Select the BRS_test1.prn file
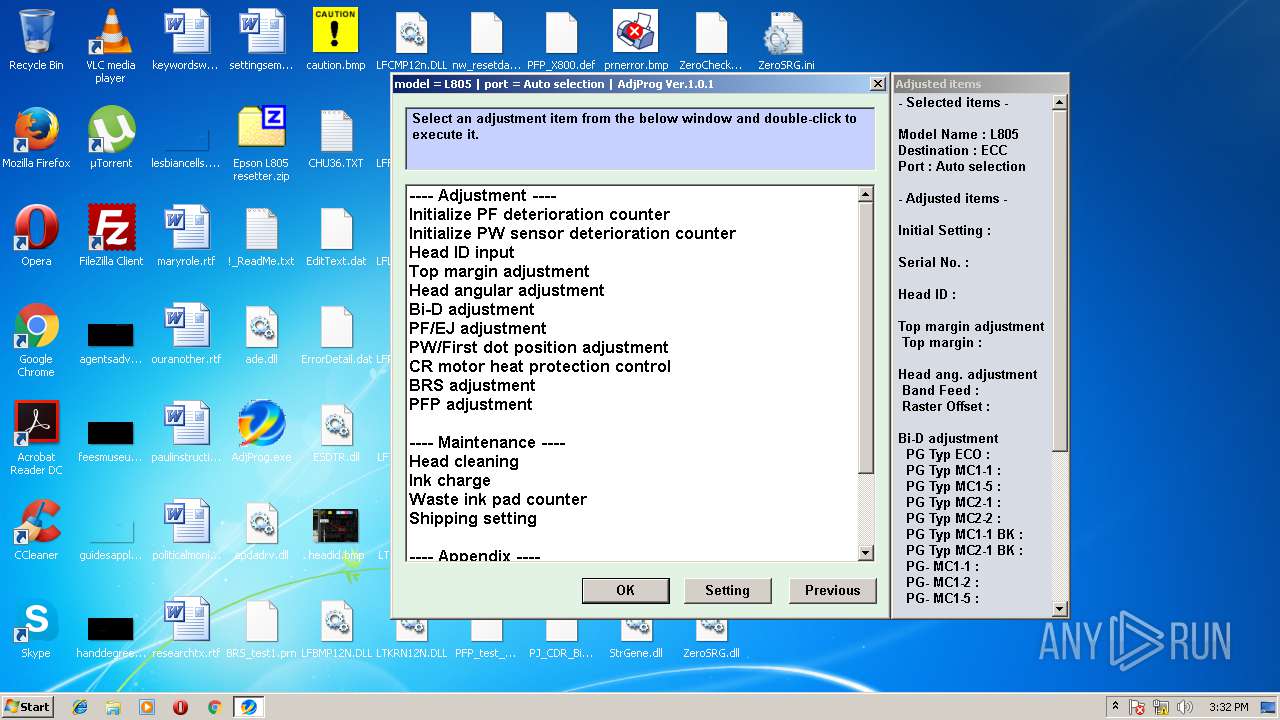The width and height of the screenshot is (1280, 720). coord(261,628)
